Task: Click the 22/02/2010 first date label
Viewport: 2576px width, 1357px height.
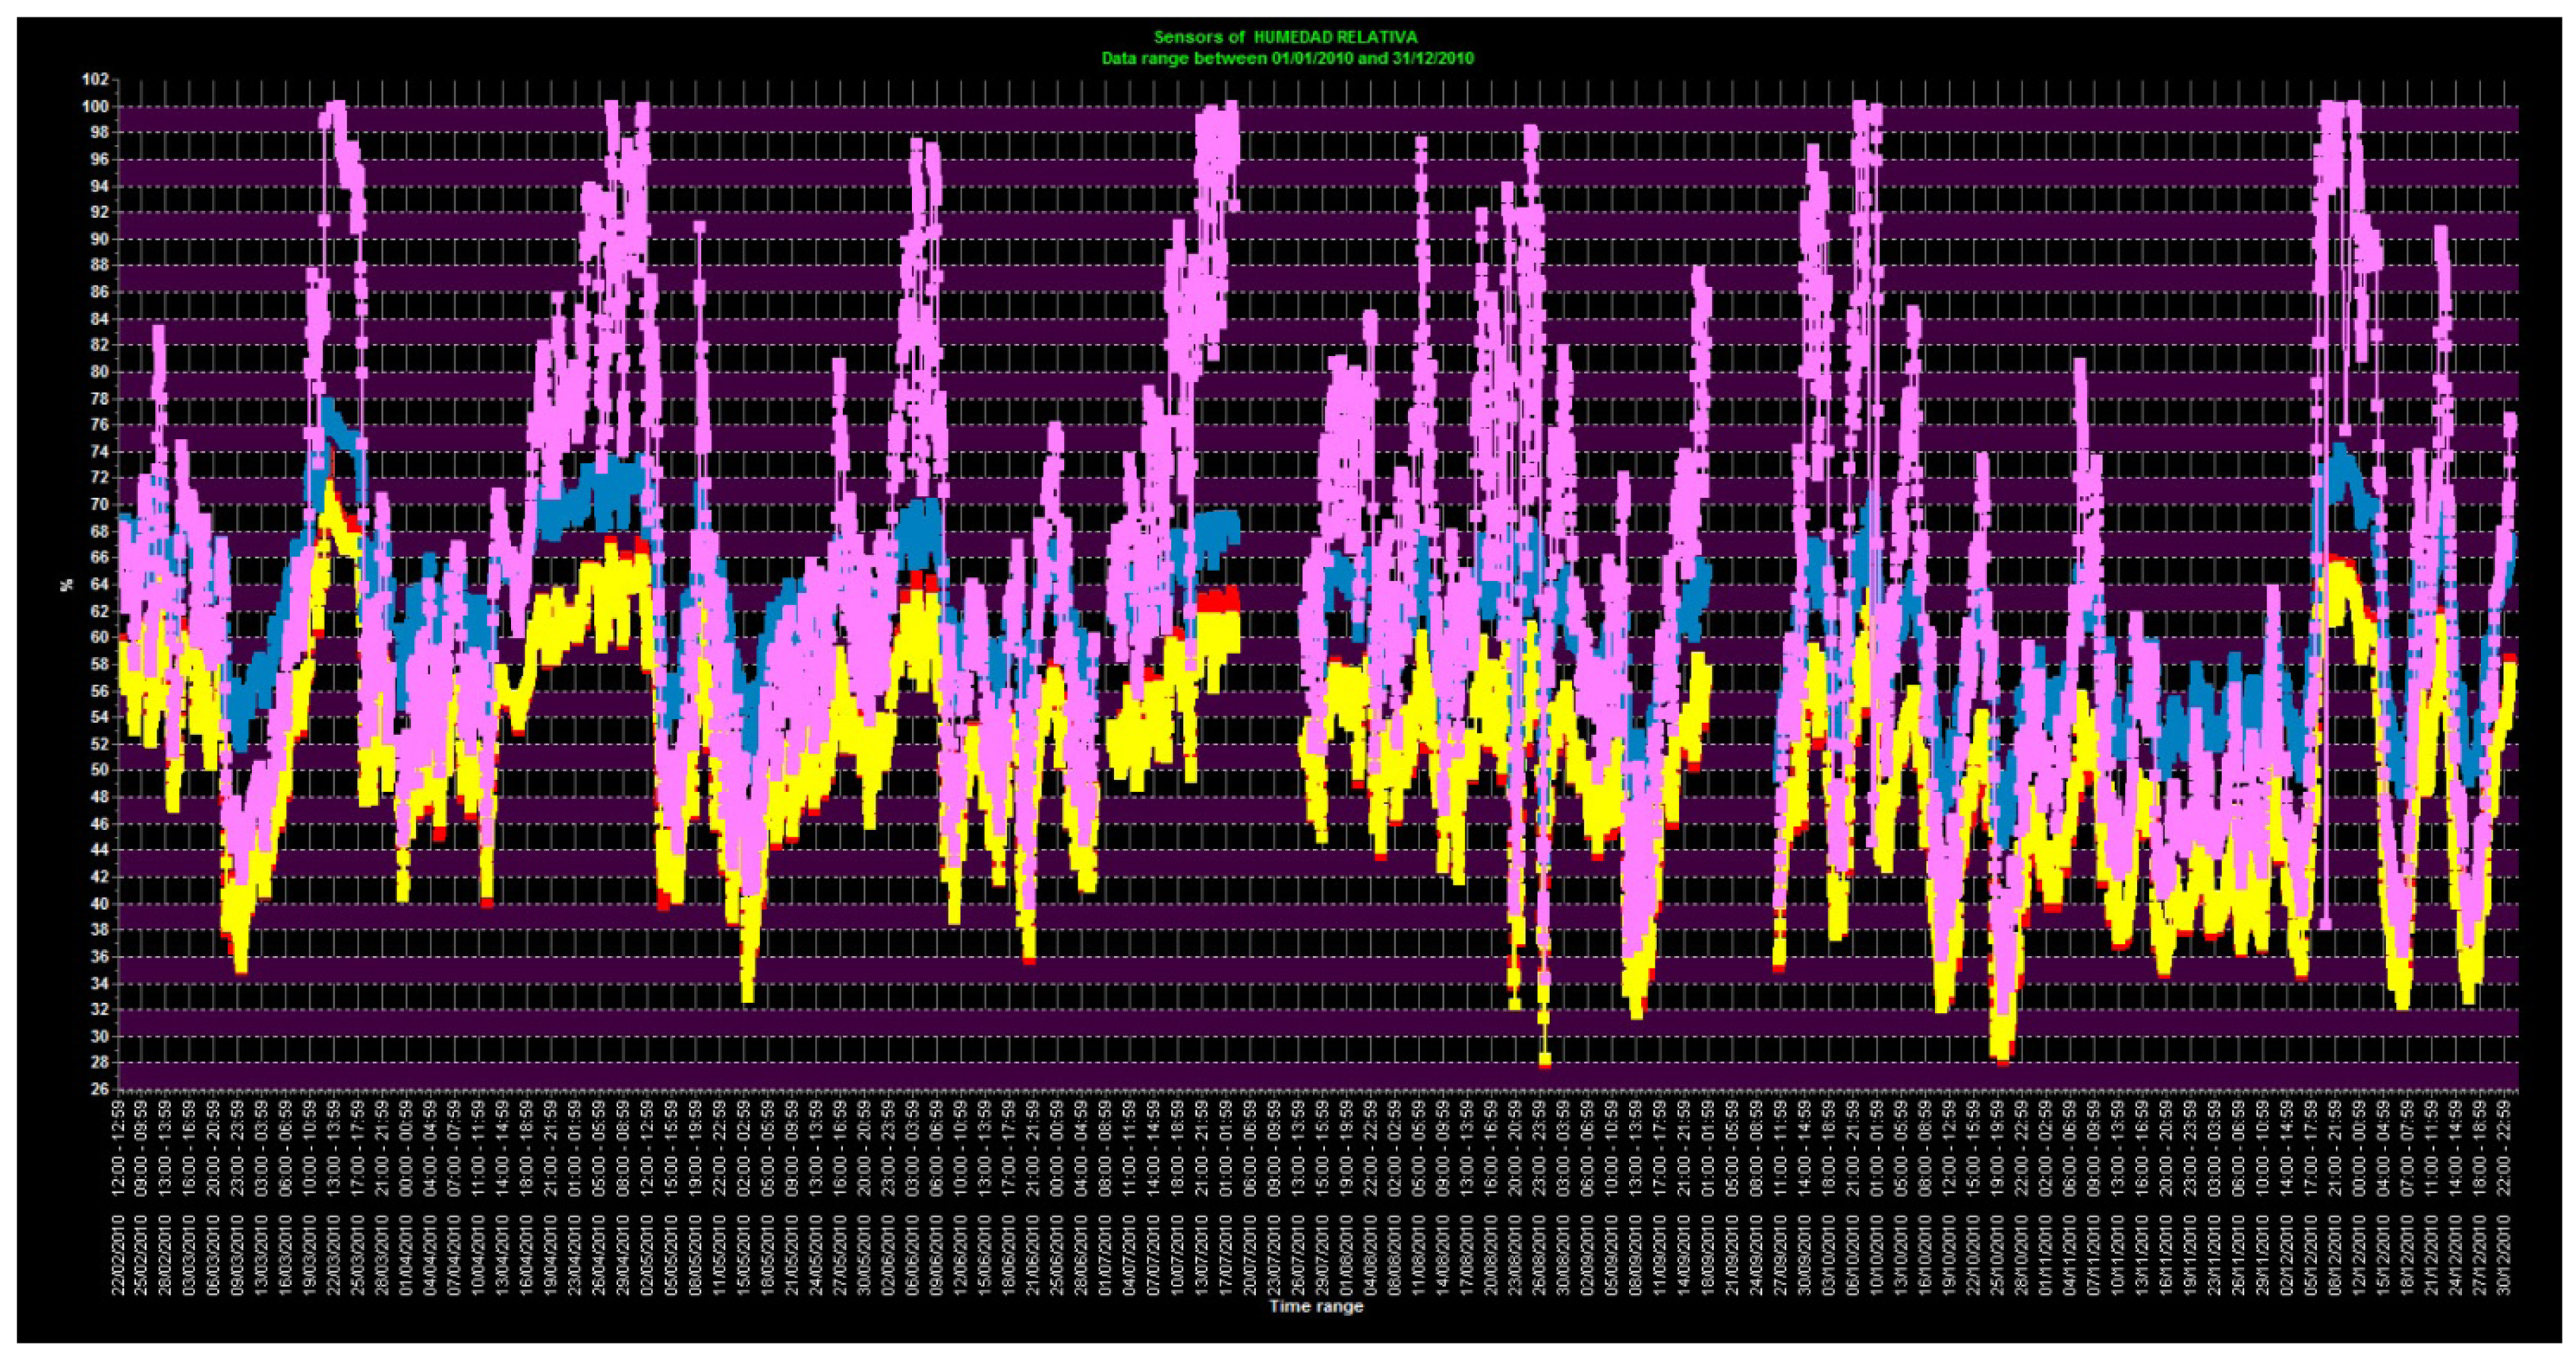Action: (120, 1255)
